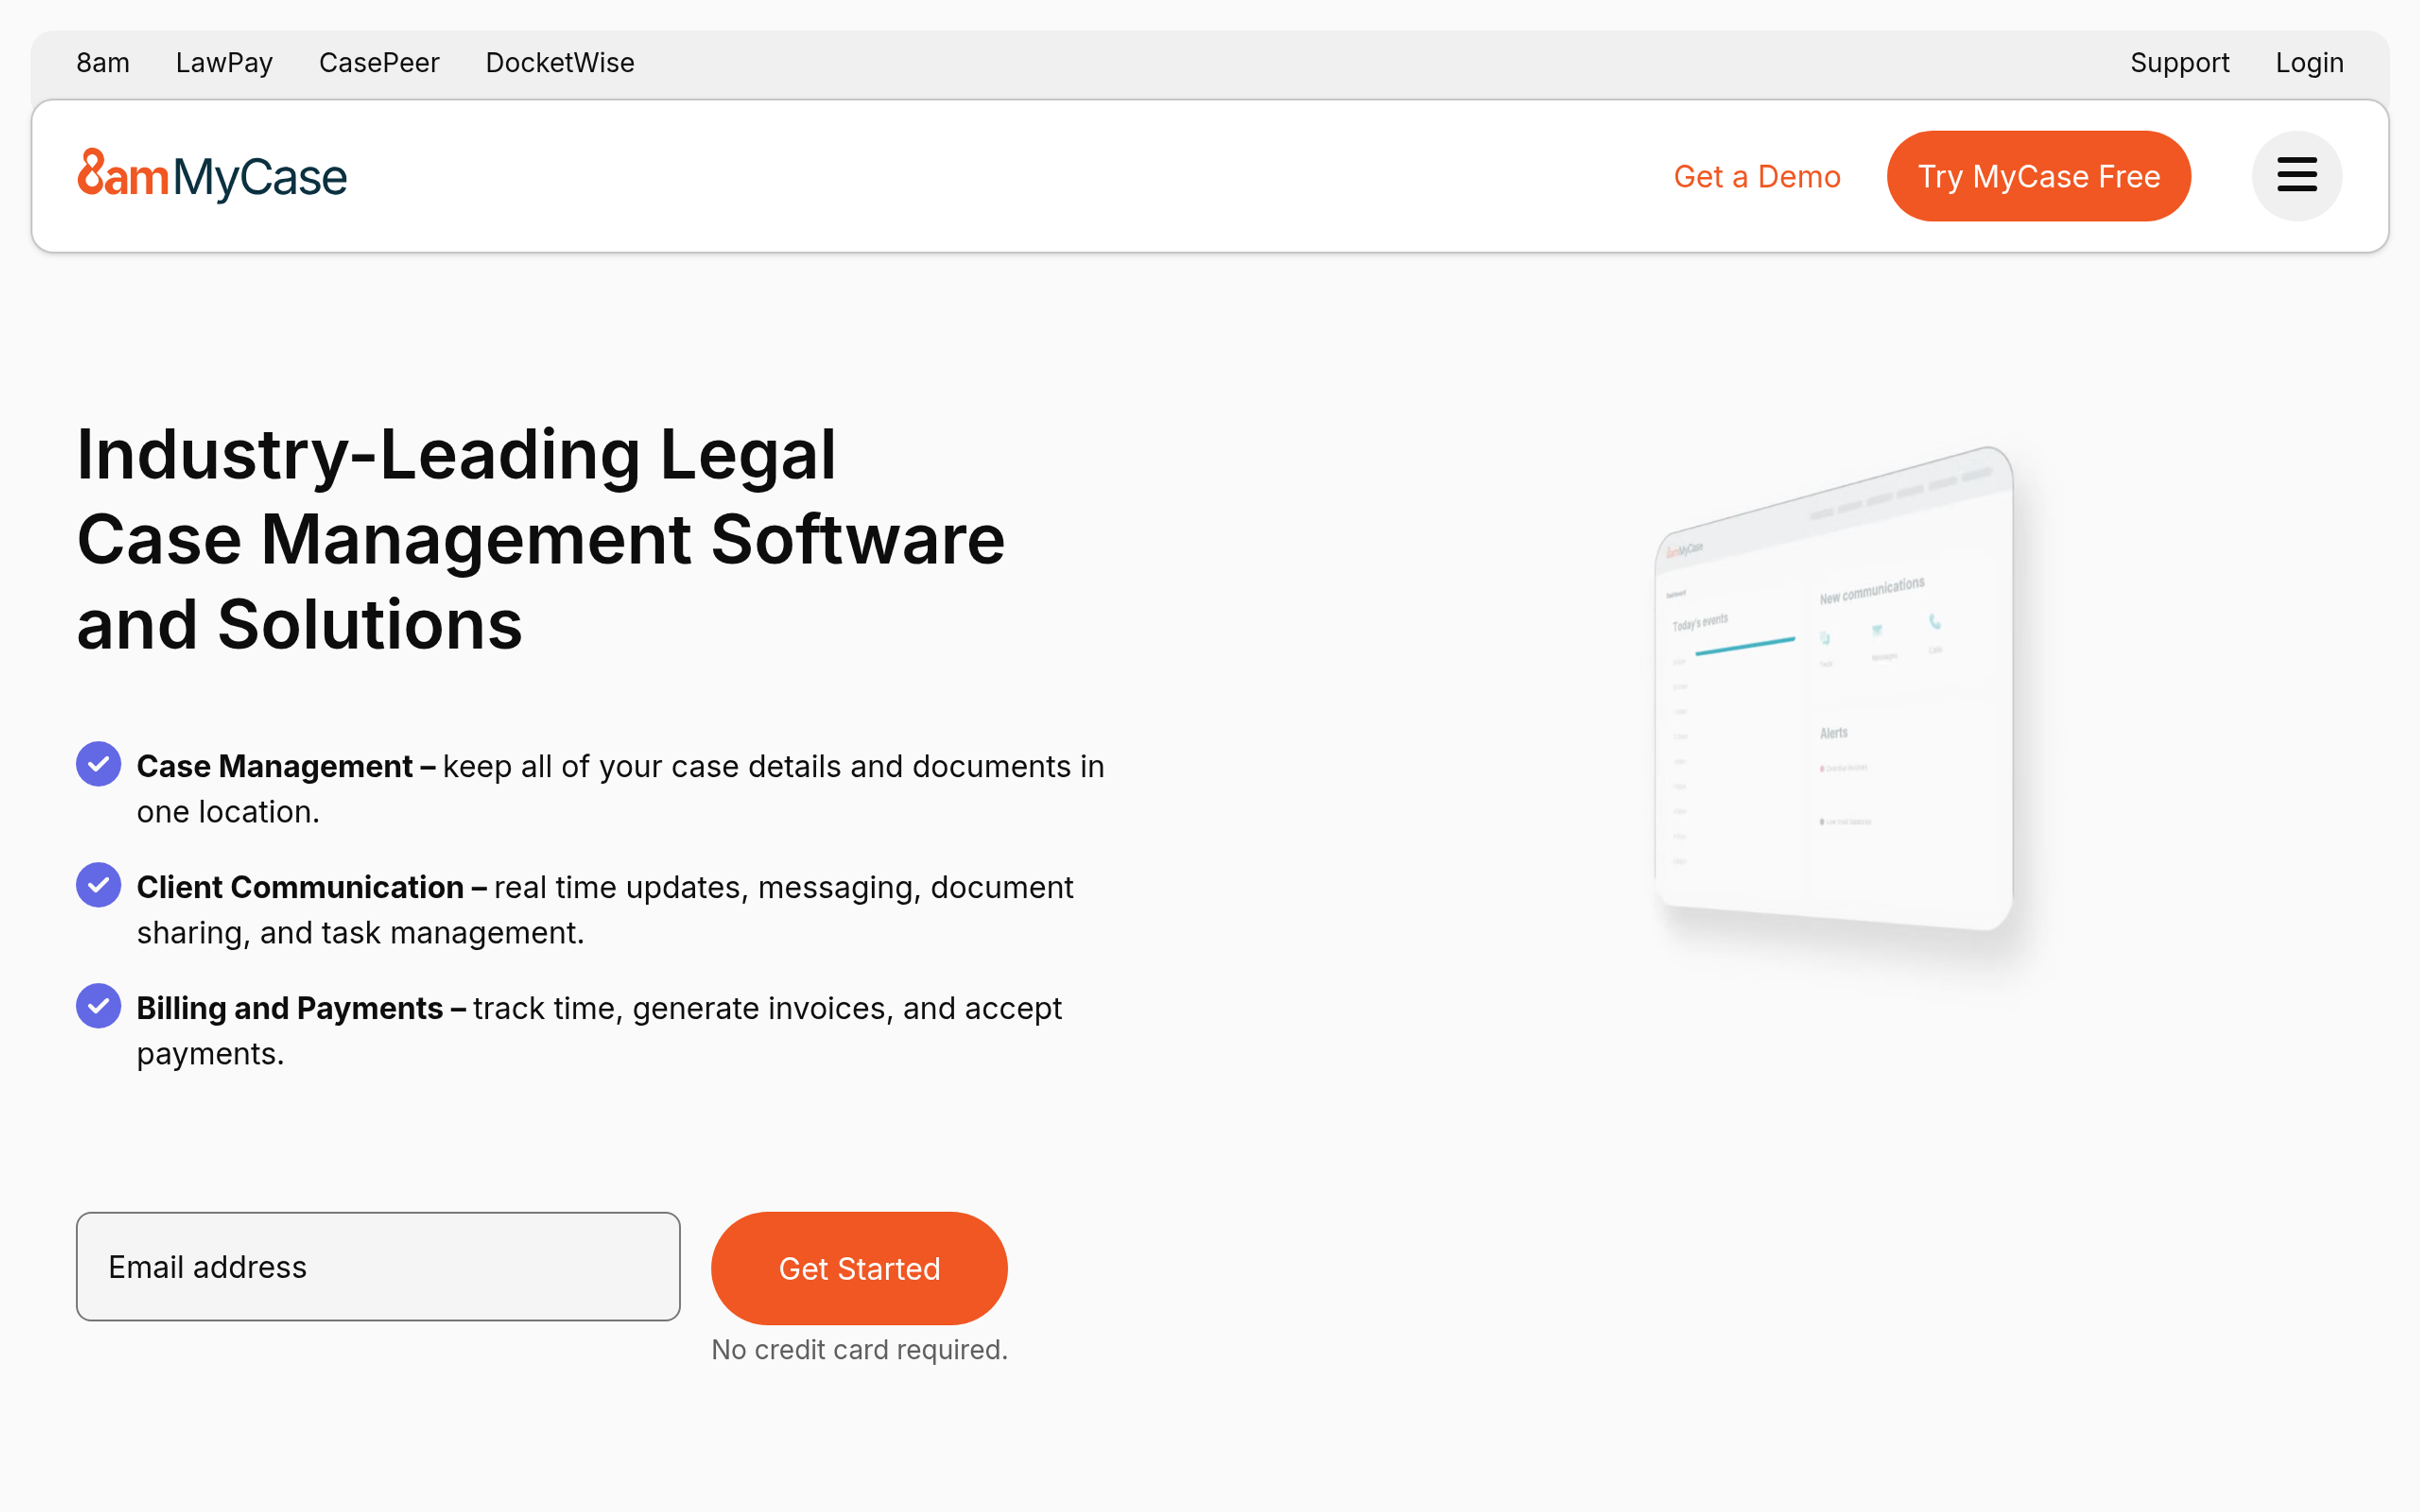Open the Support link
Viewport: 2420px width, 1512px height.
tap(2179, 63)
